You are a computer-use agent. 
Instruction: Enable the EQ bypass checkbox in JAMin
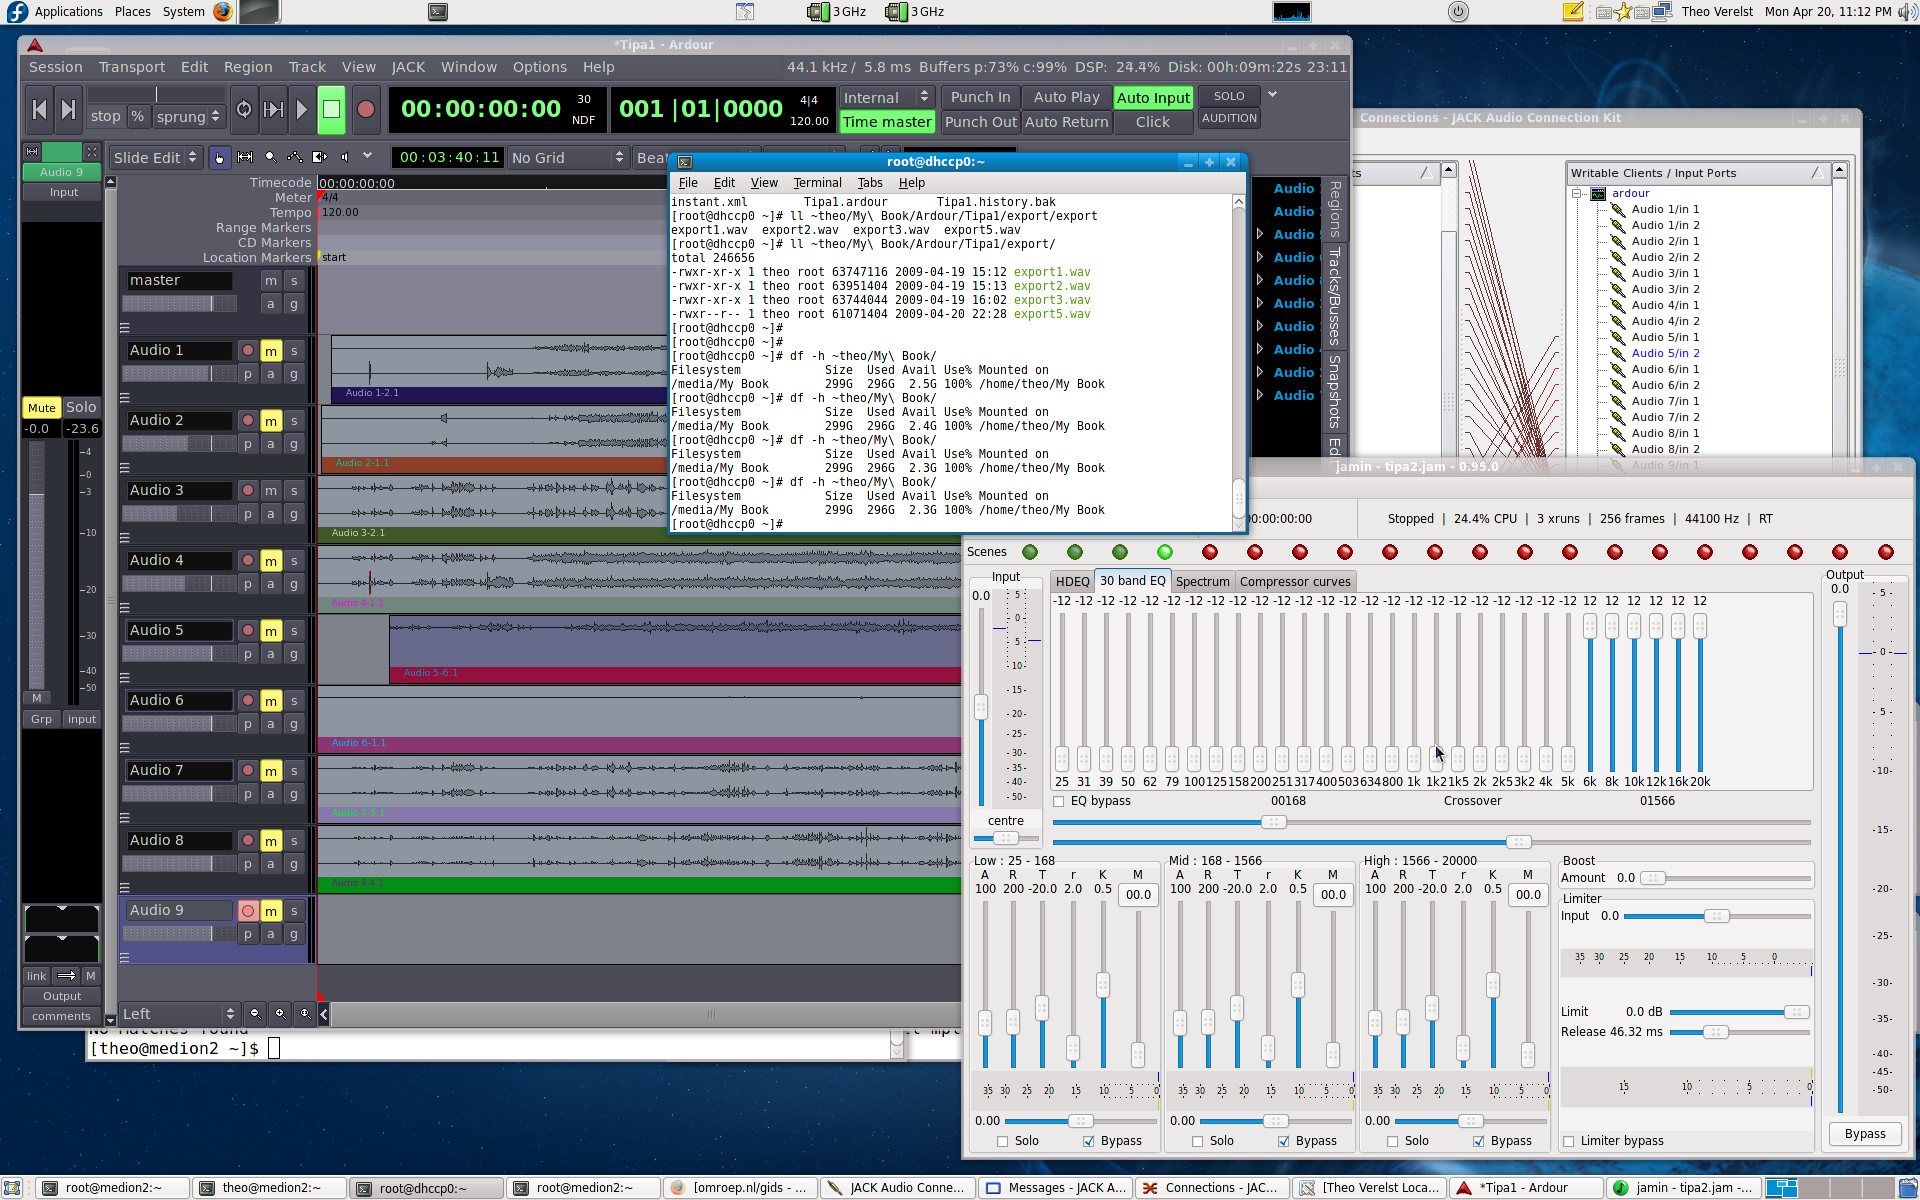(1059, 801)
